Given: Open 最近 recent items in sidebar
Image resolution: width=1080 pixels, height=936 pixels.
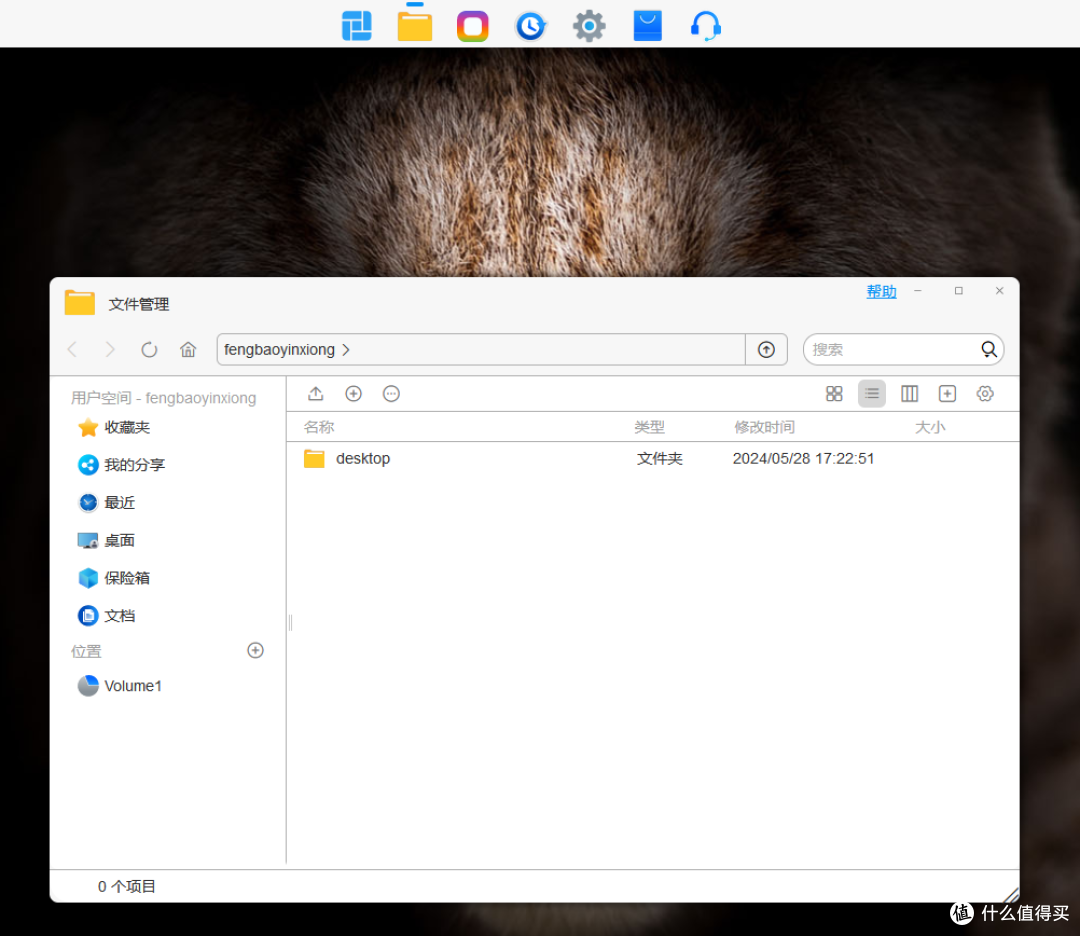Looking at the screenshot, I should (x=106, y=503).
